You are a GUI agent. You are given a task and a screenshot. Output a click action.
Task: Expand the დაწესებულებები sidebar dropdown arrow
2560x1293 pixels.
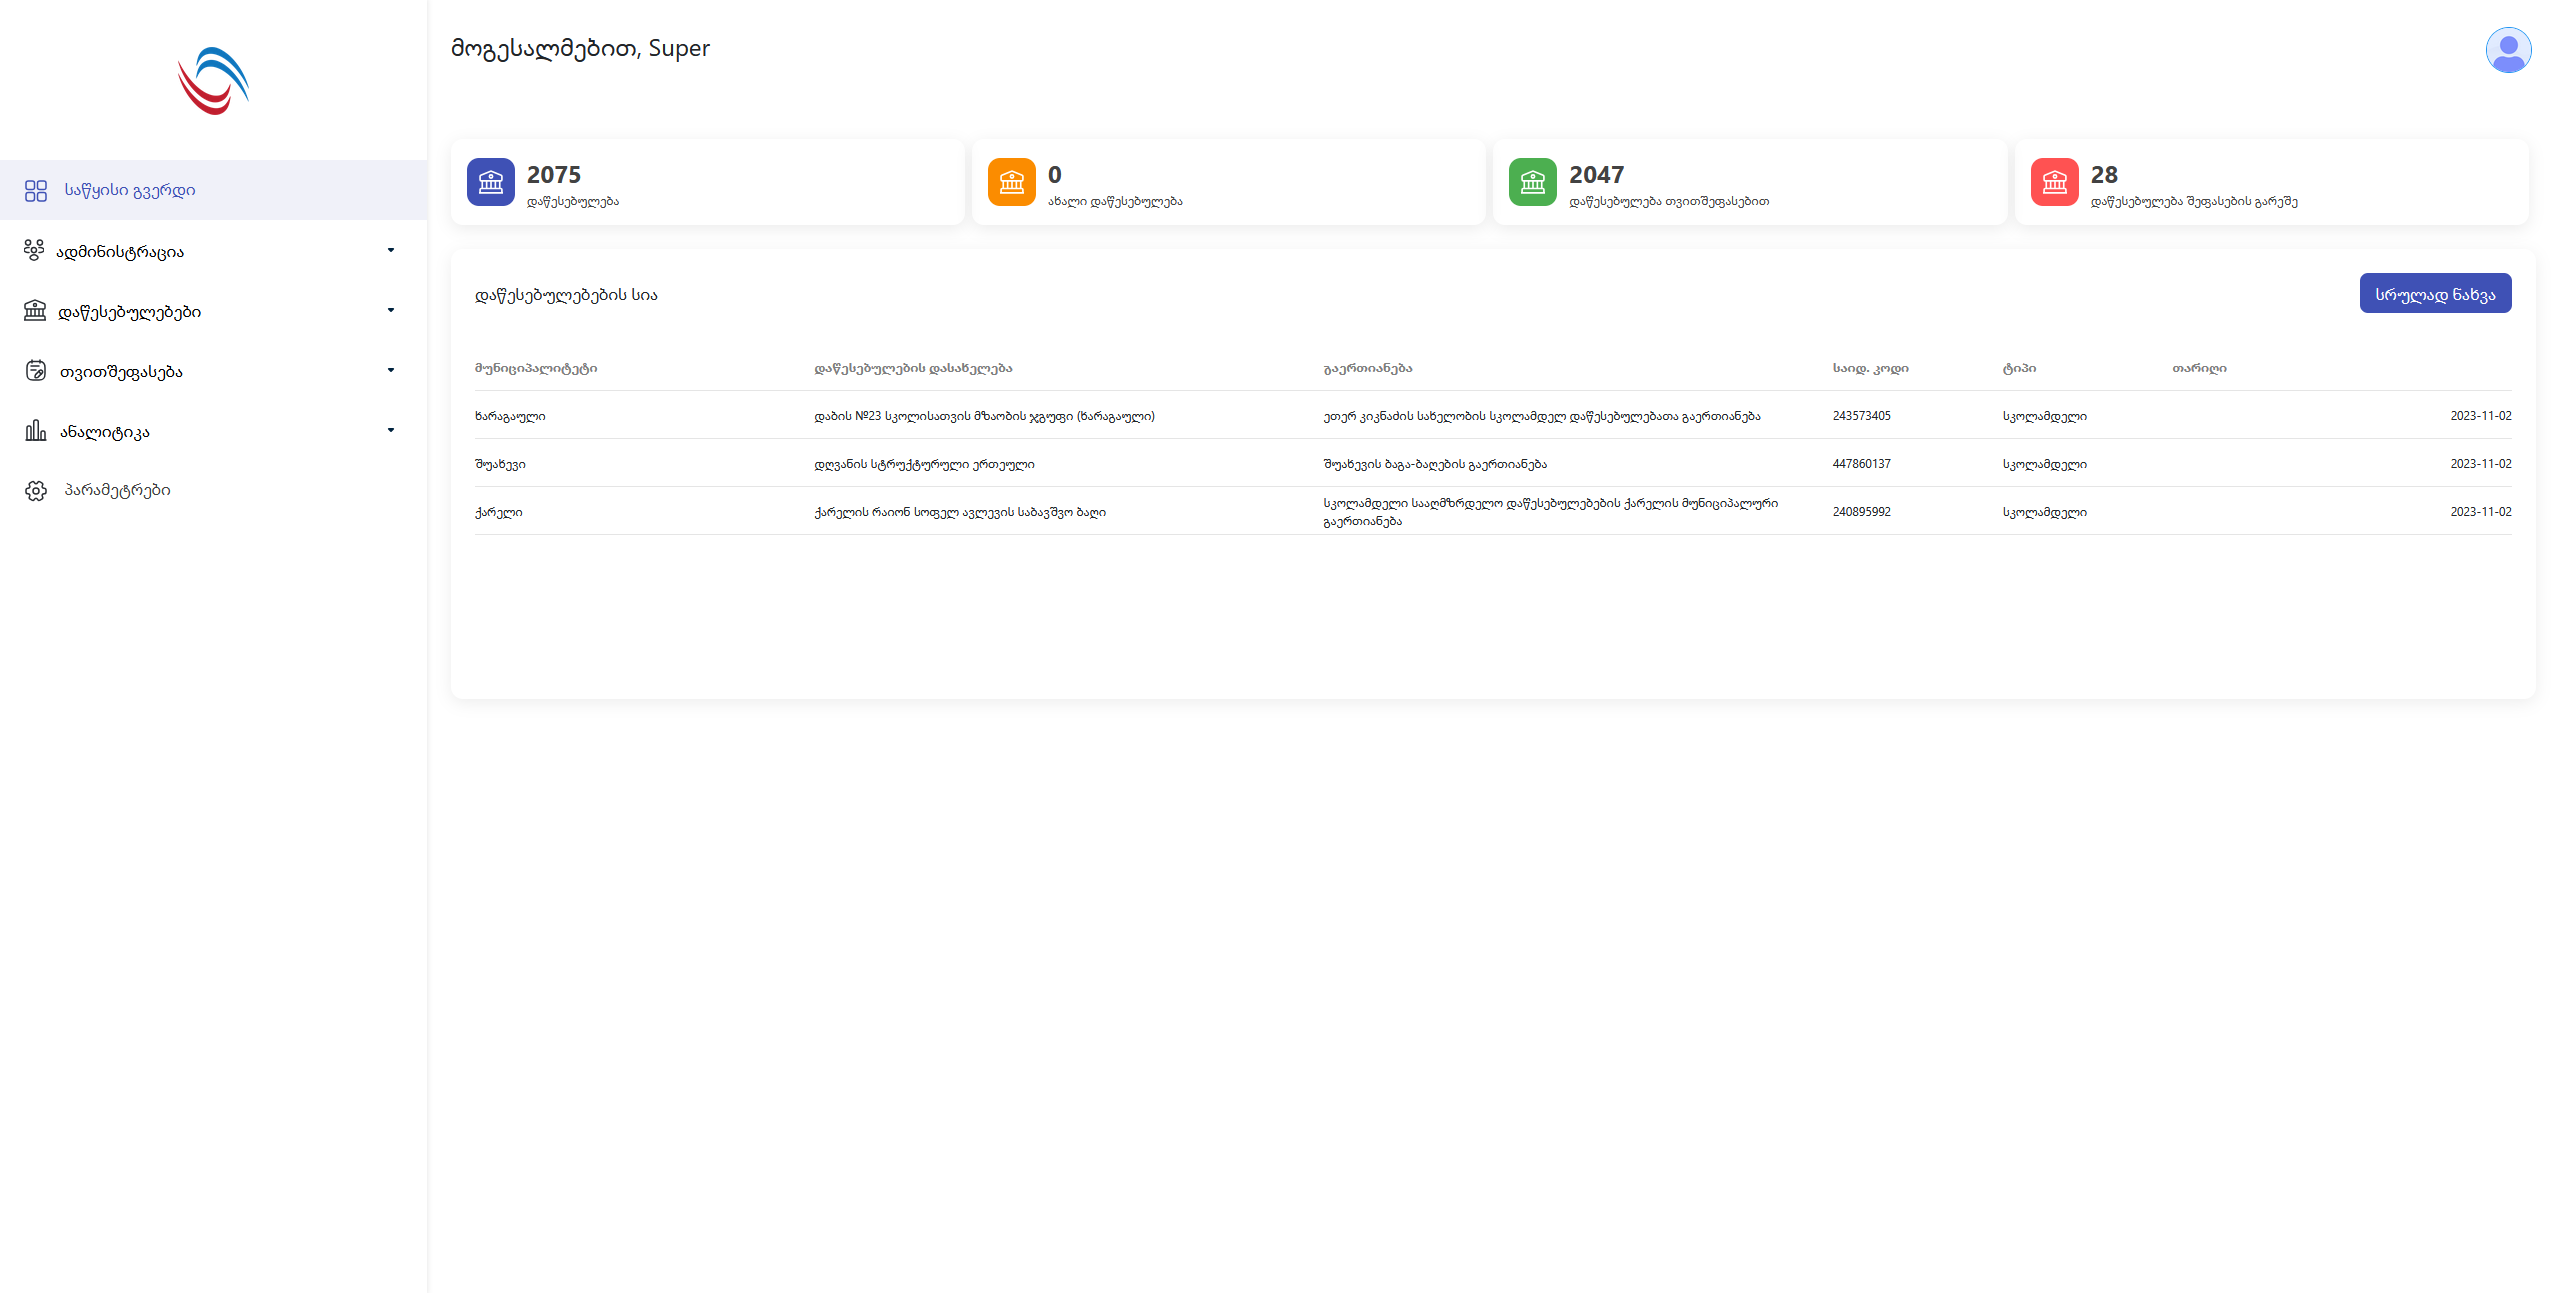coord(391,310)
